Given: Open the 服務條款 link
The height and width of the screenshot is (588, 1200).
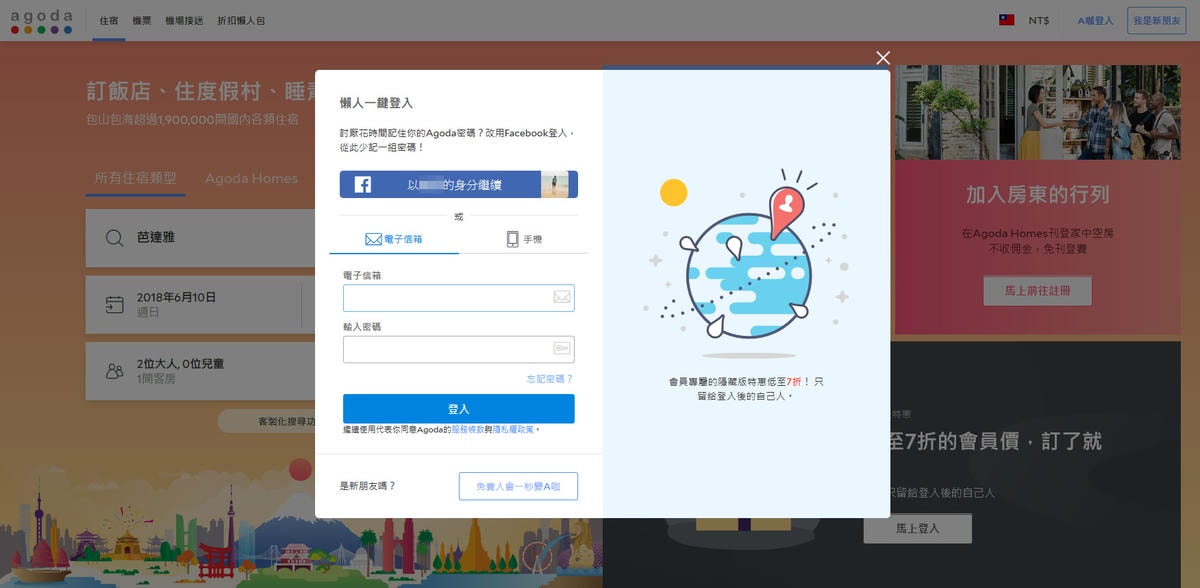Looking at the screenshot, I should coord(468,429).
